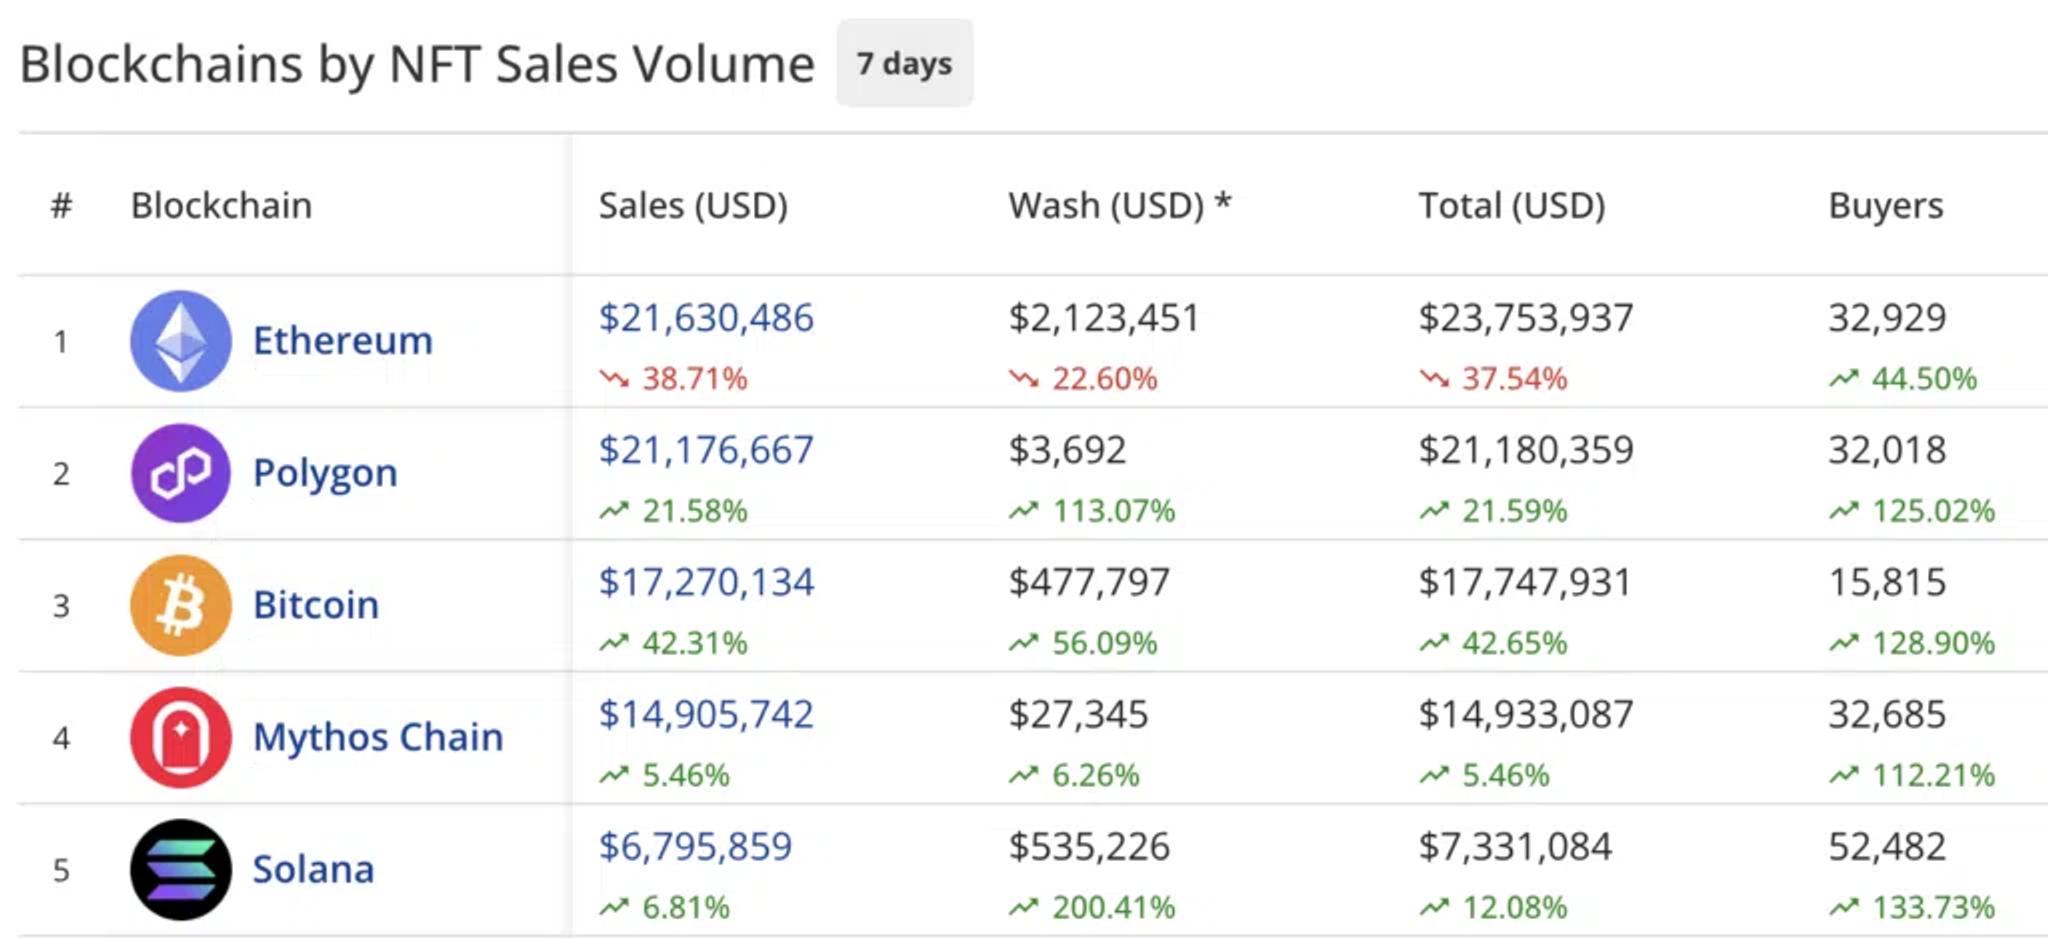
Task: Sort by Total (USD) column header
Action: (1511, 205)
